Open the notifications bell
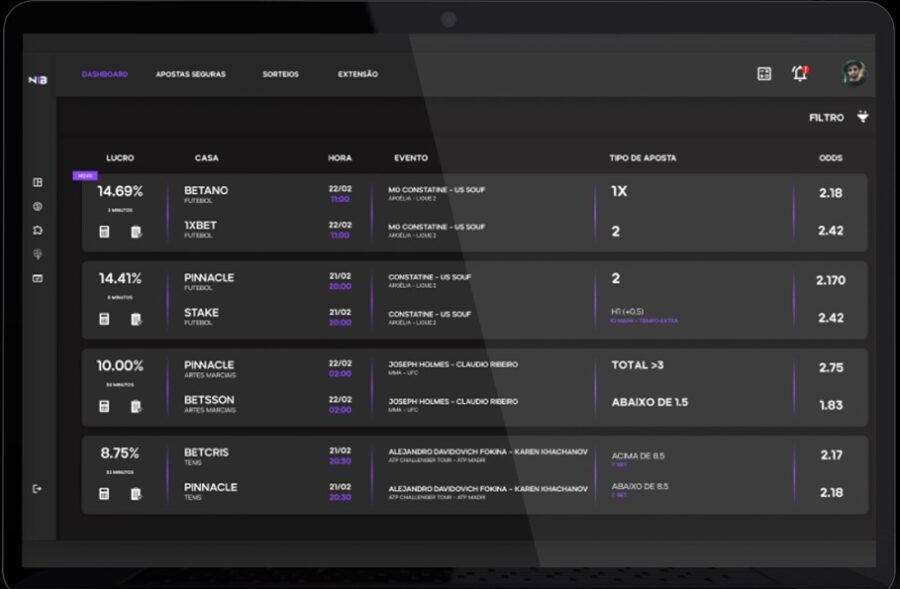This screenshot has width=900, height=589. pos(800,73)
